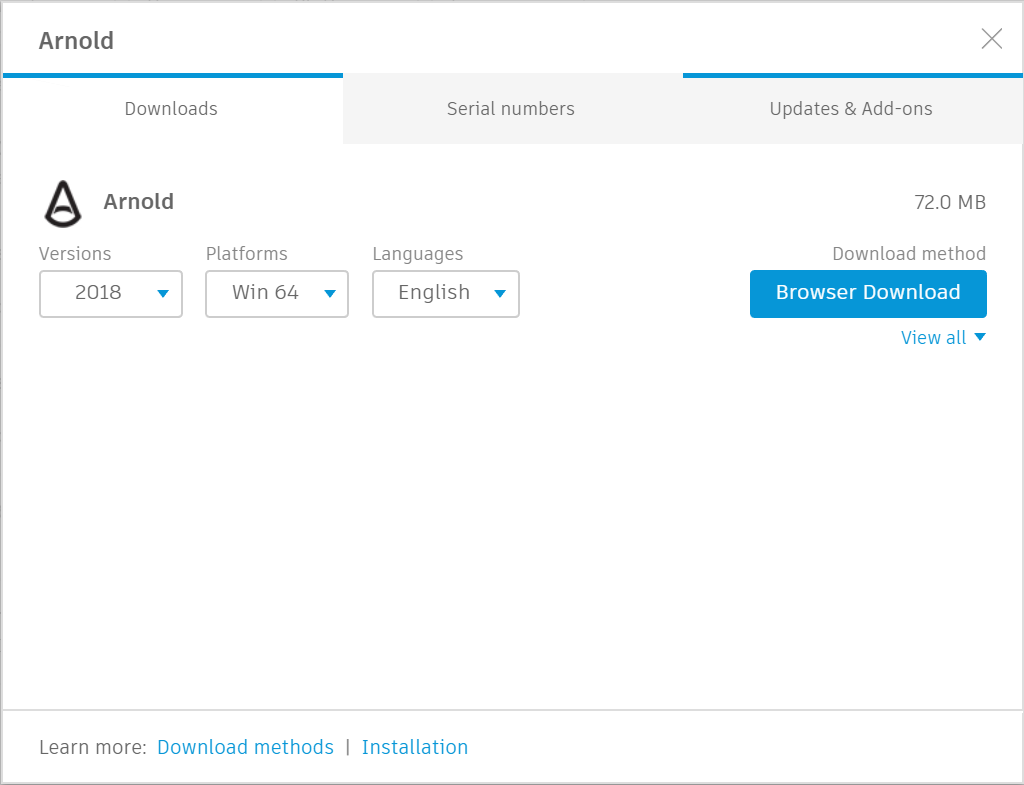Viewport: 1024px width, 785px height.
Task: Open the Download methods link
Action: 245,747
